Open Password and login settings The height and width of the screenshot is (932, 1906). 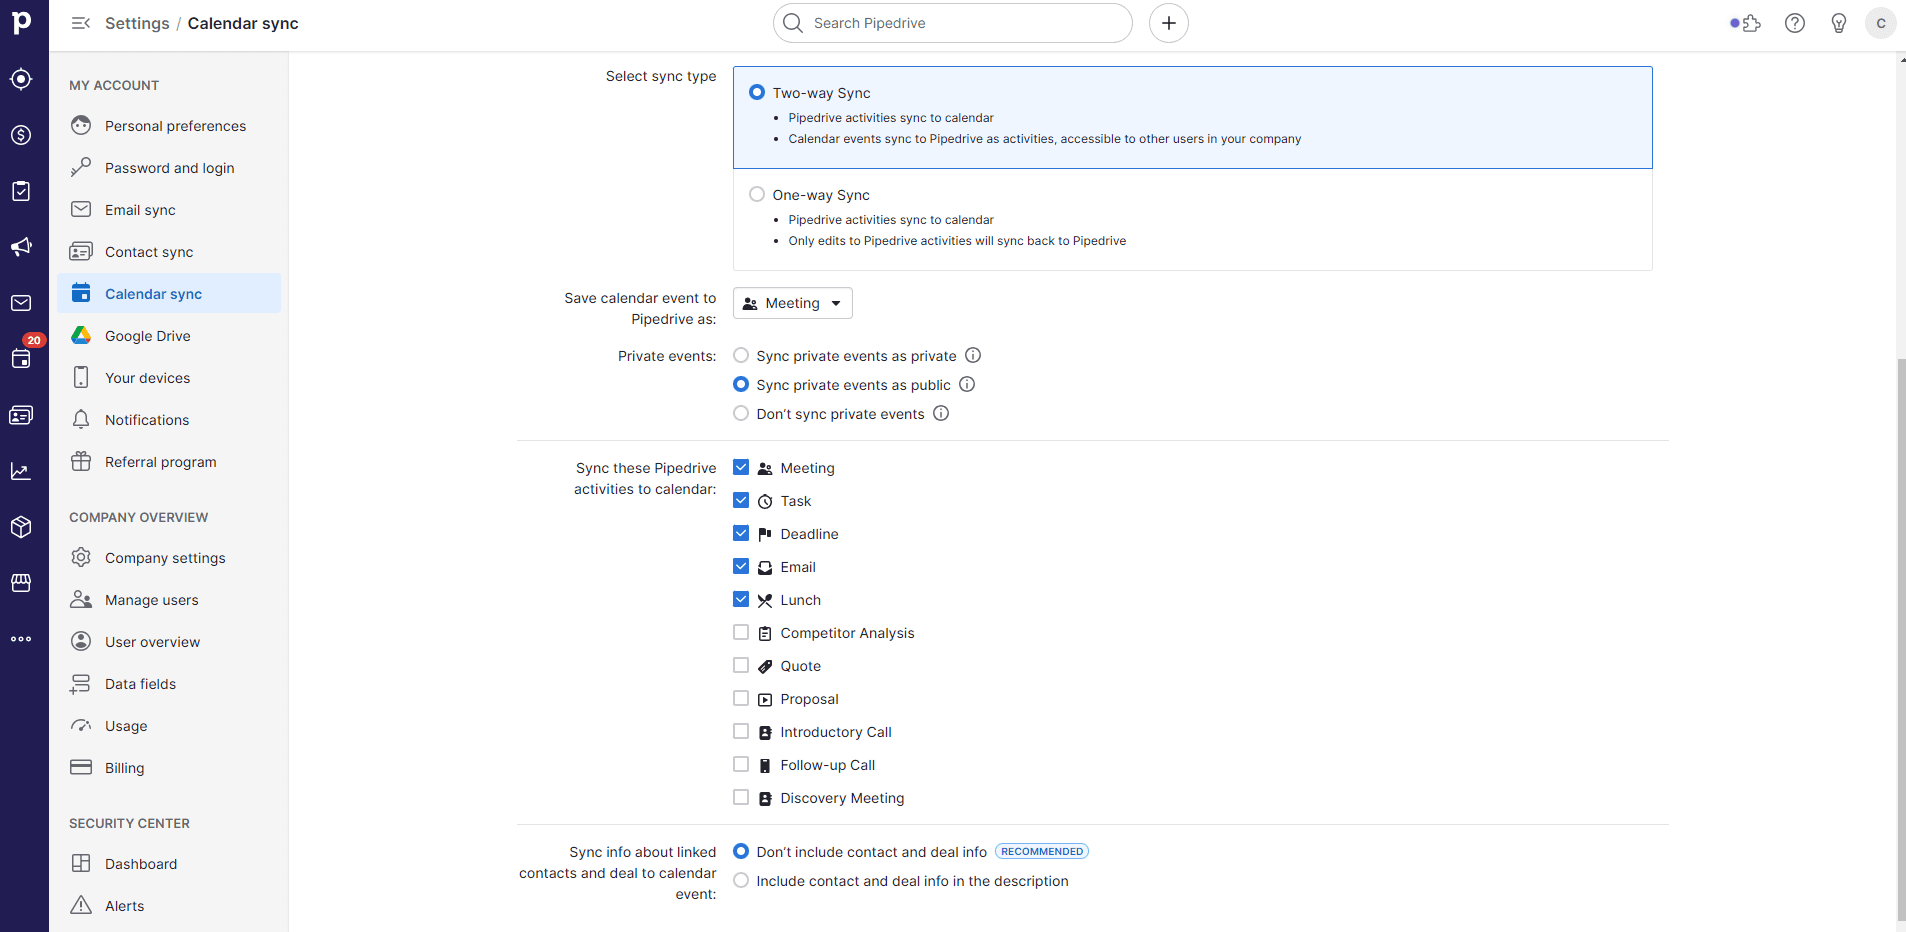[x=169, y=168]
